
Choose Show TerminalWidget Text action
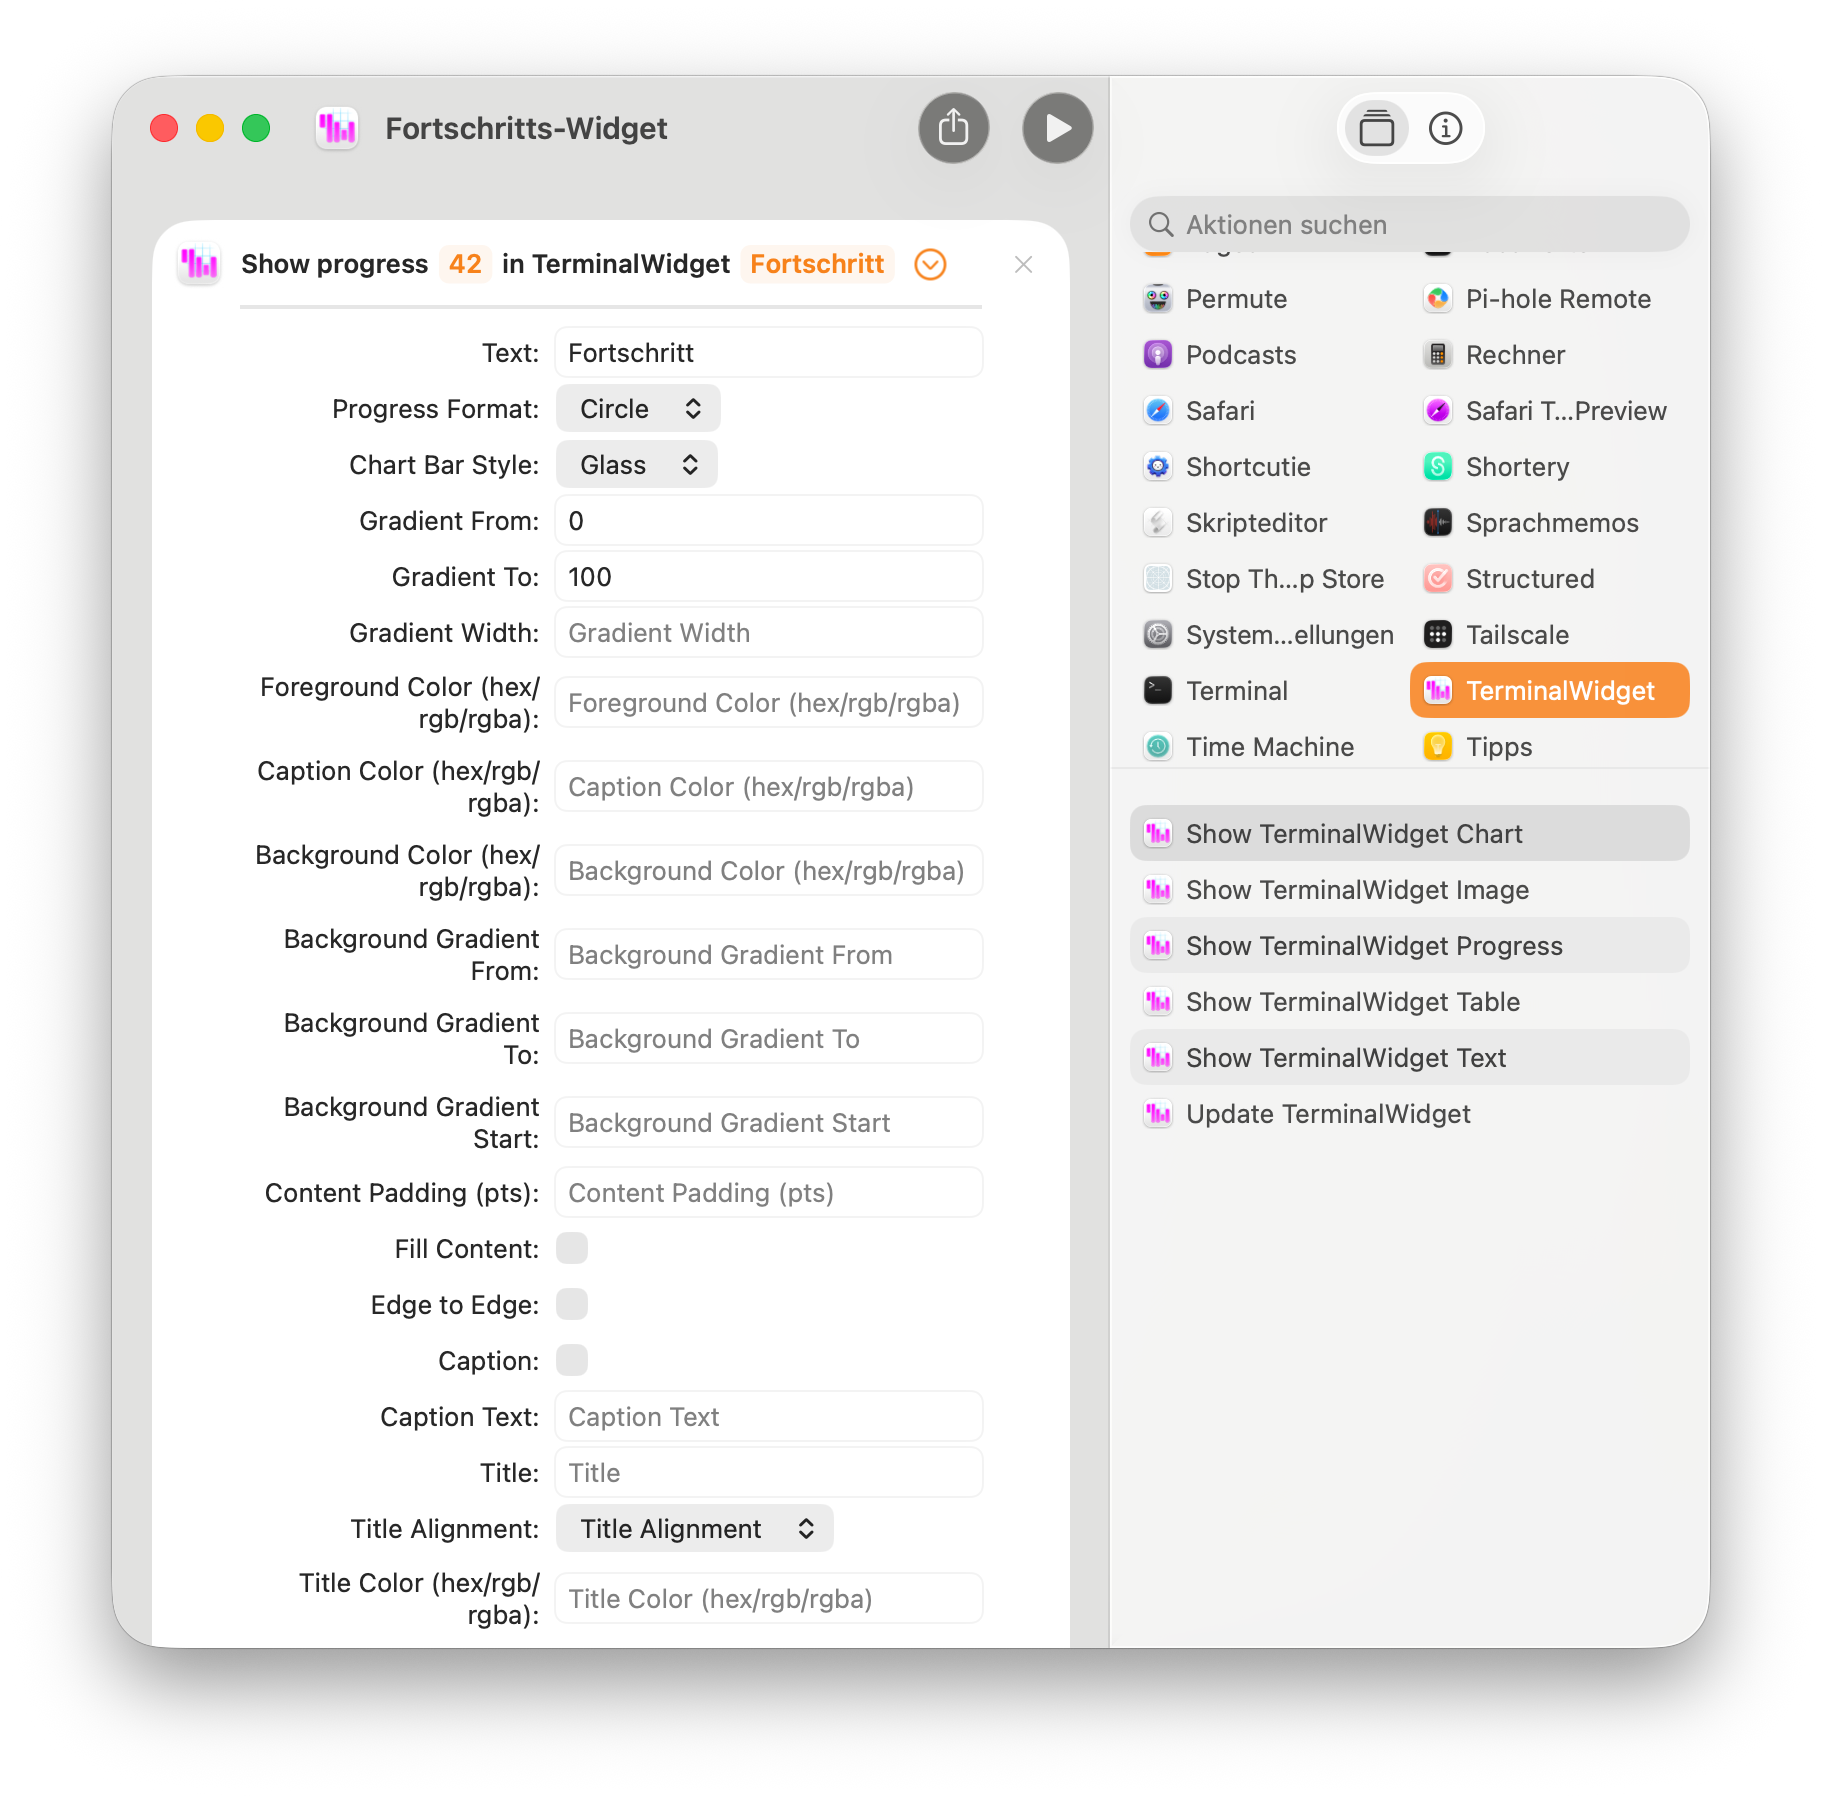pos(1409,1058)
